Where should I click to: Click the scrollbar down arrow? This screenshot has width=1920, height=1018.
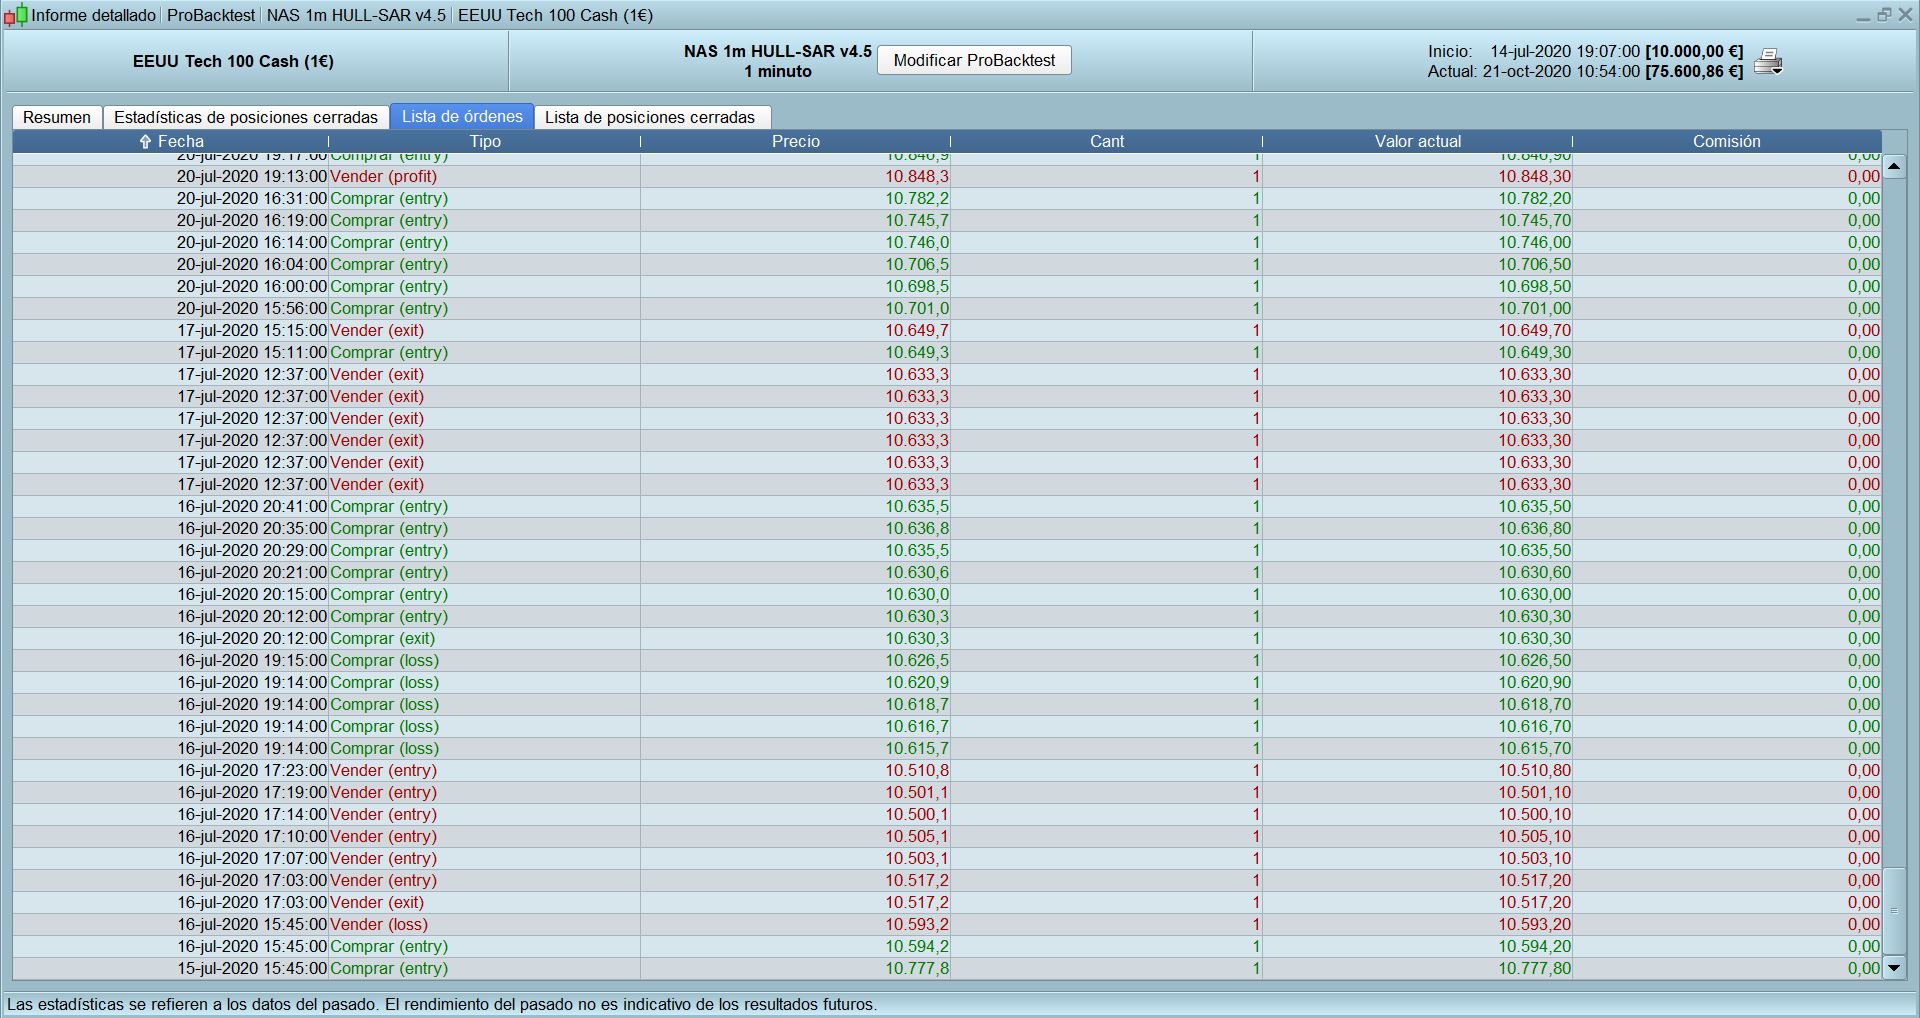(x=1894, y=967)
